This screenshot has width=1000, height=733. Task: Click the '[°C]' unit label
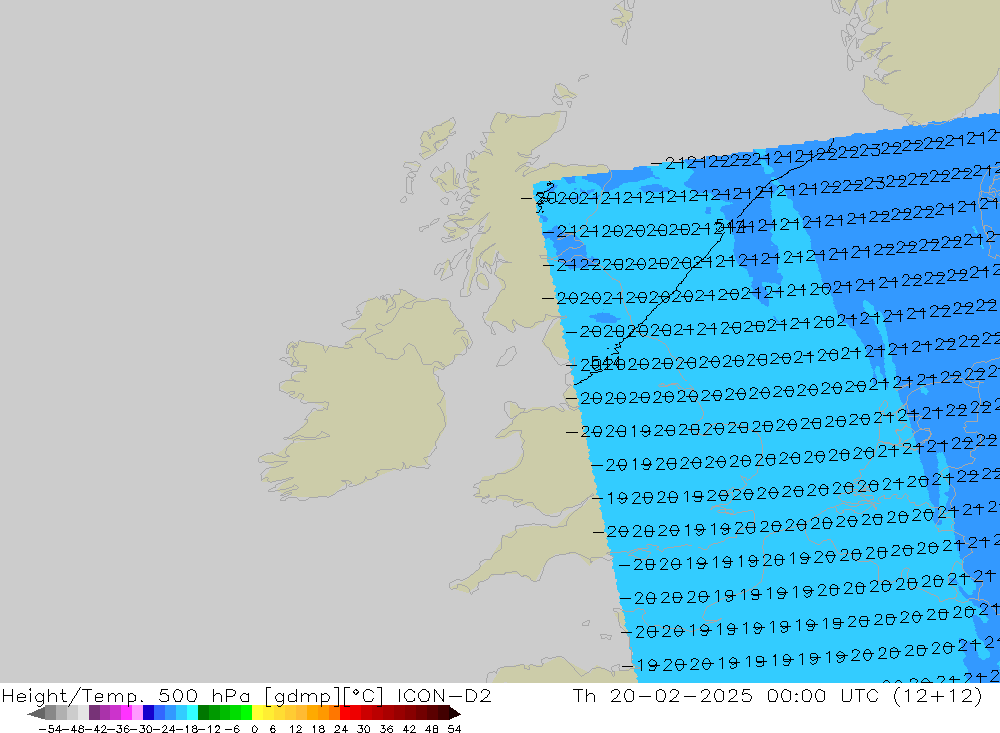(362, 696)
